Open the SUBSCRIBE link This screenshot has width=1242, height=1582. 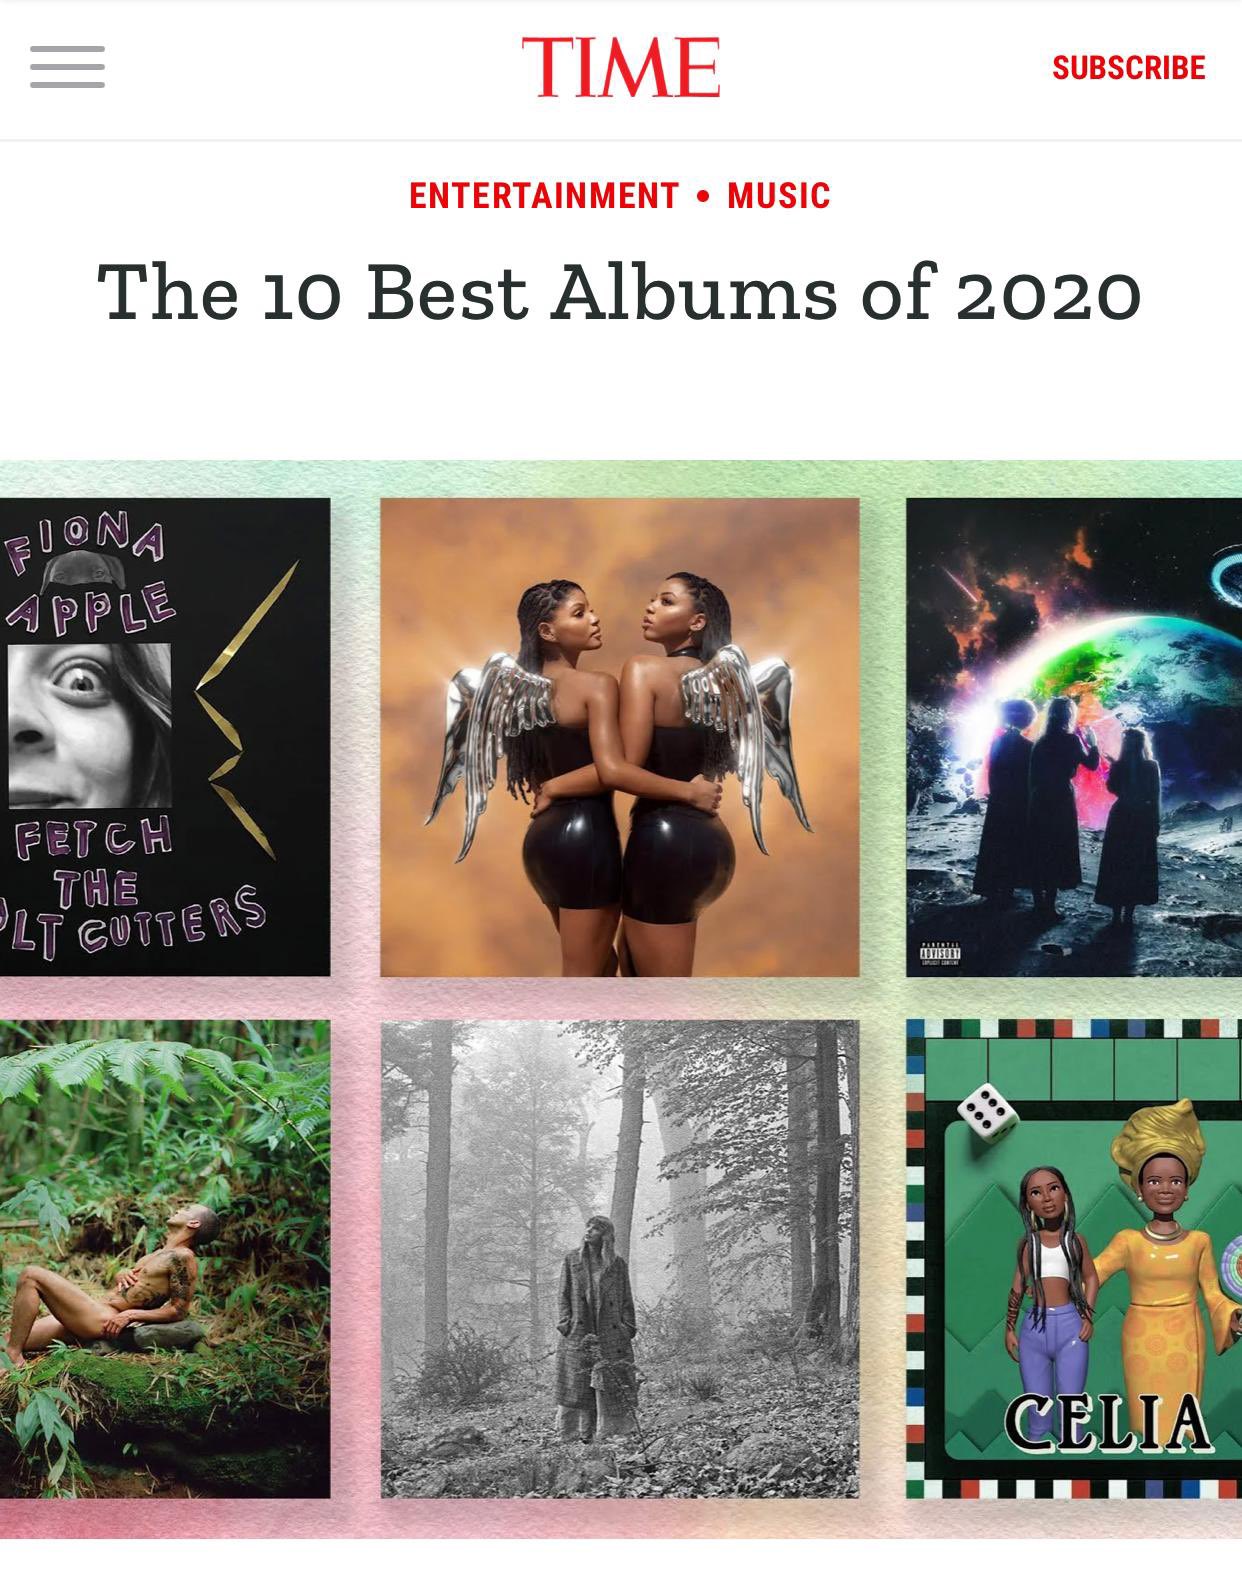1128,68
